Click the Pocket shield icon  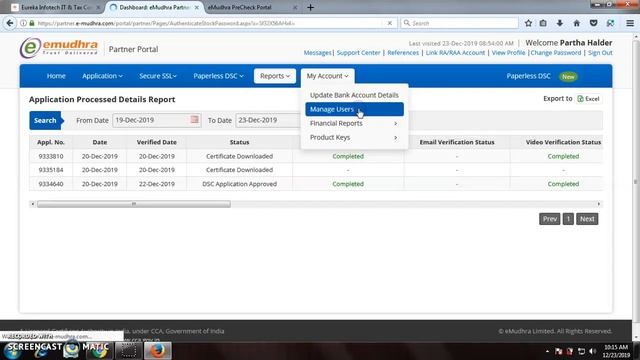[593, 23]
